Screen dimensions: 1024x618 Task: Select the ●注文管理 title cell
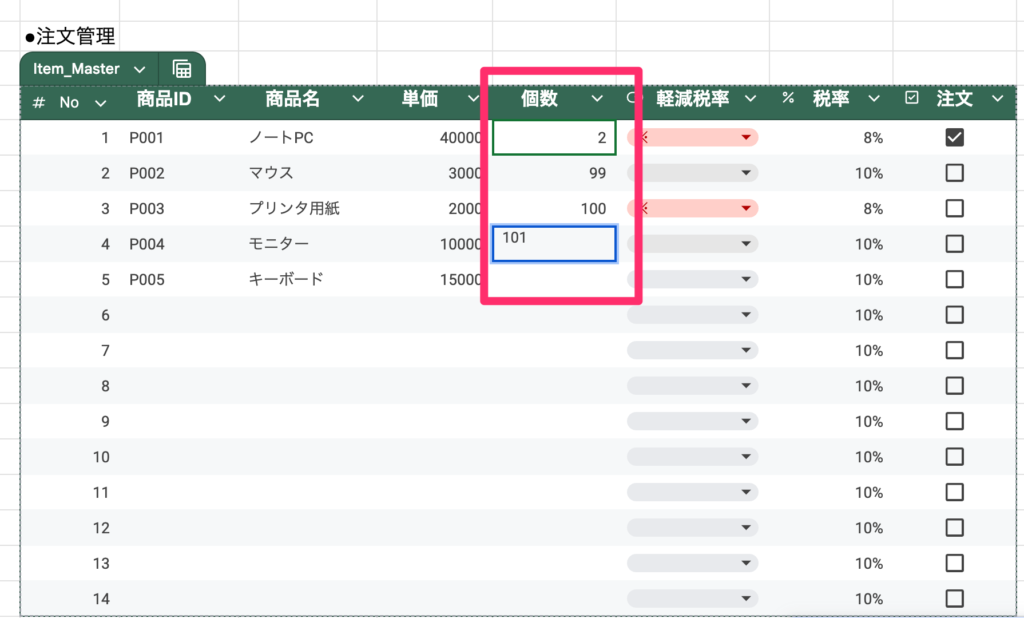tap(70, 37)
